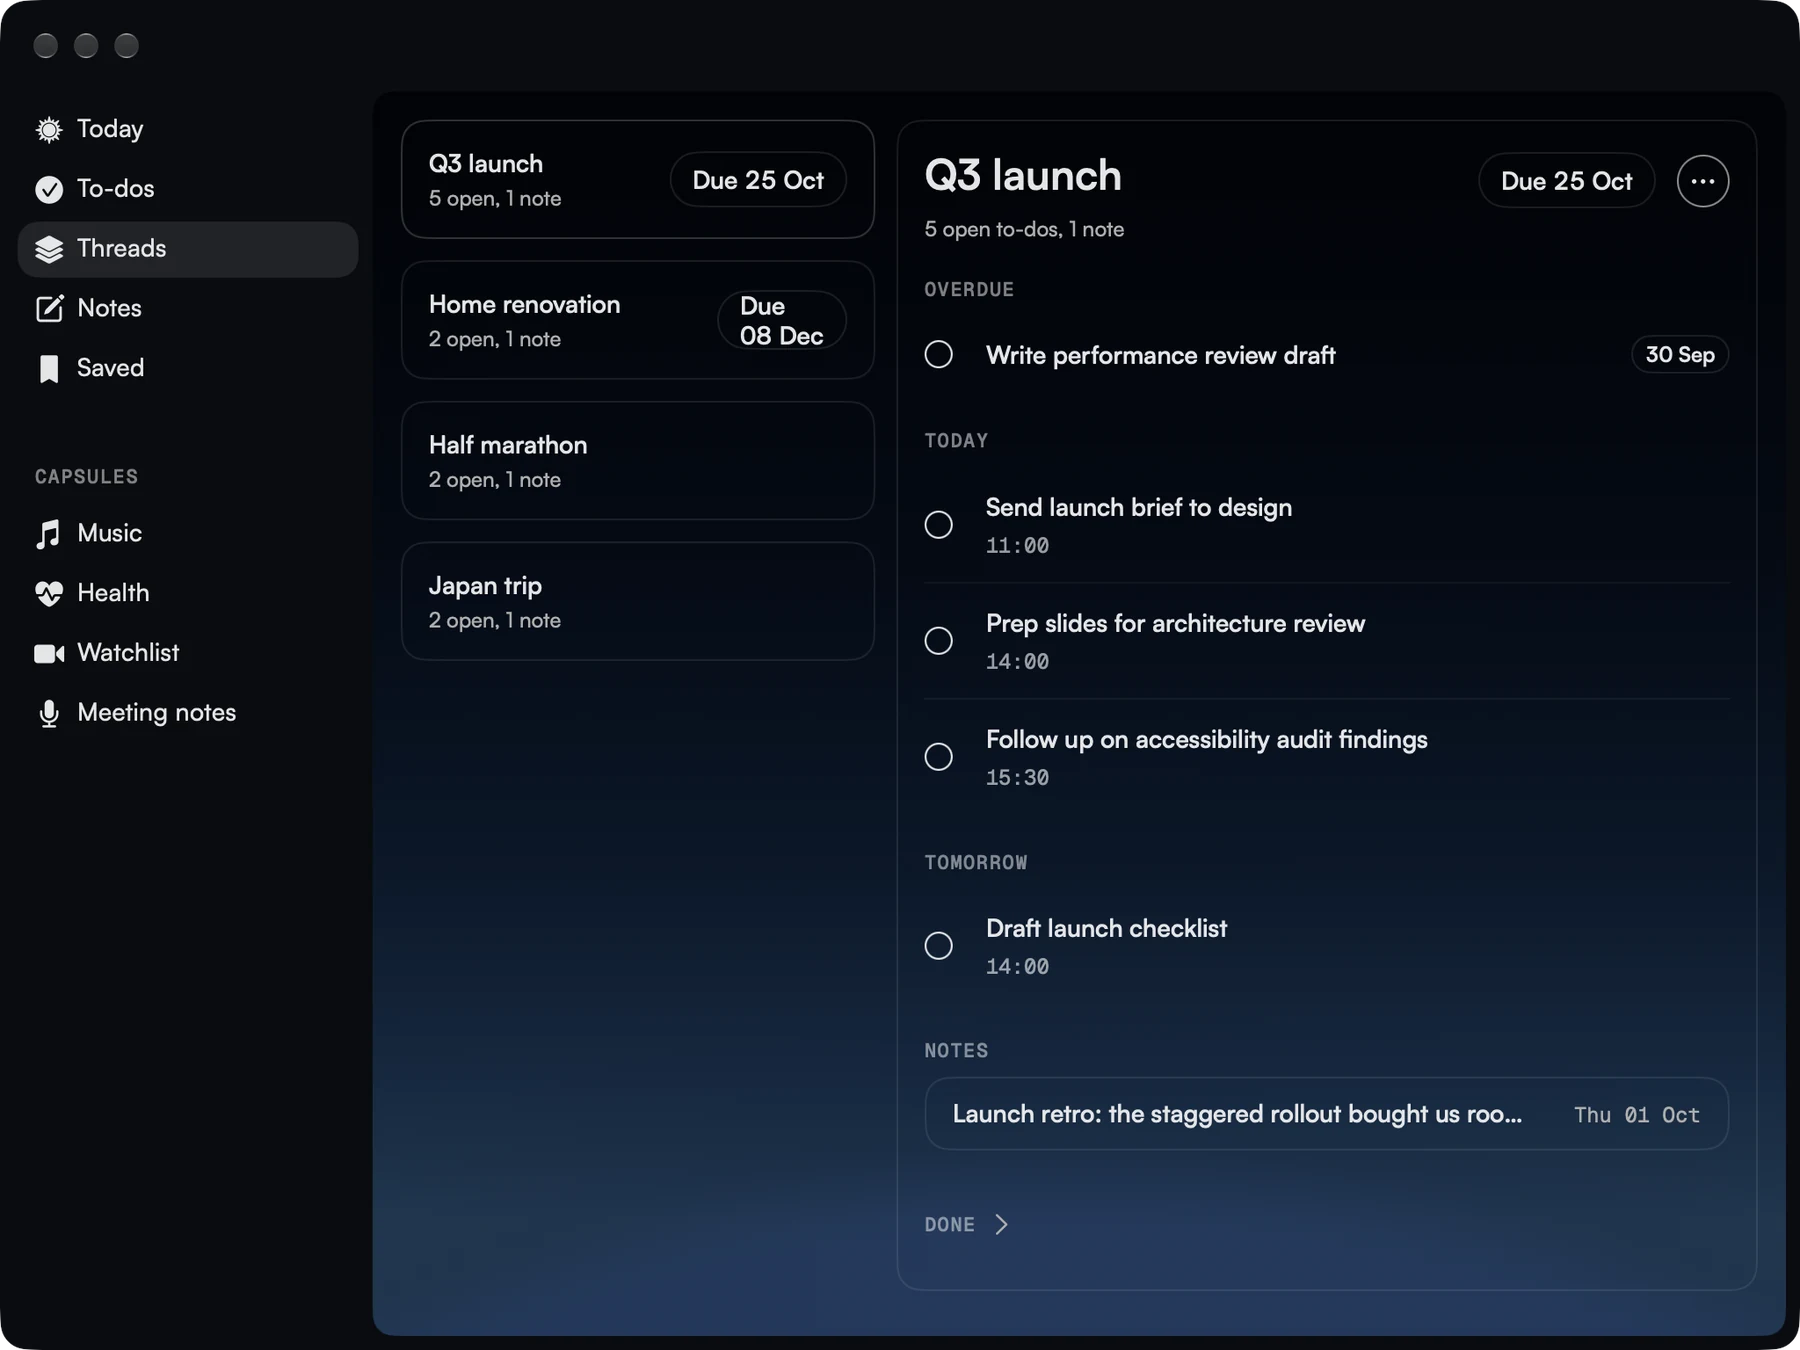The width and height of the screenshot is (1800, 1350).
Task: Open the Japan trip thread card
Action: click(638, 601)
